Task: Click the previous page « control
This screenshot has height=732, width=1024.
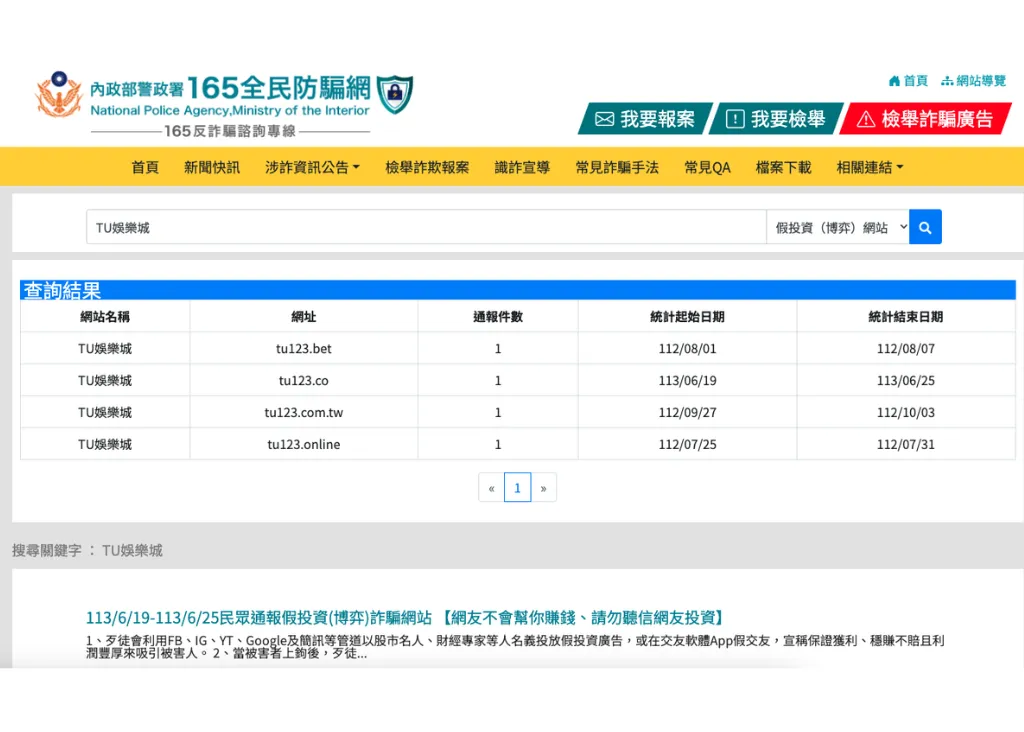Action: point(491,487)
